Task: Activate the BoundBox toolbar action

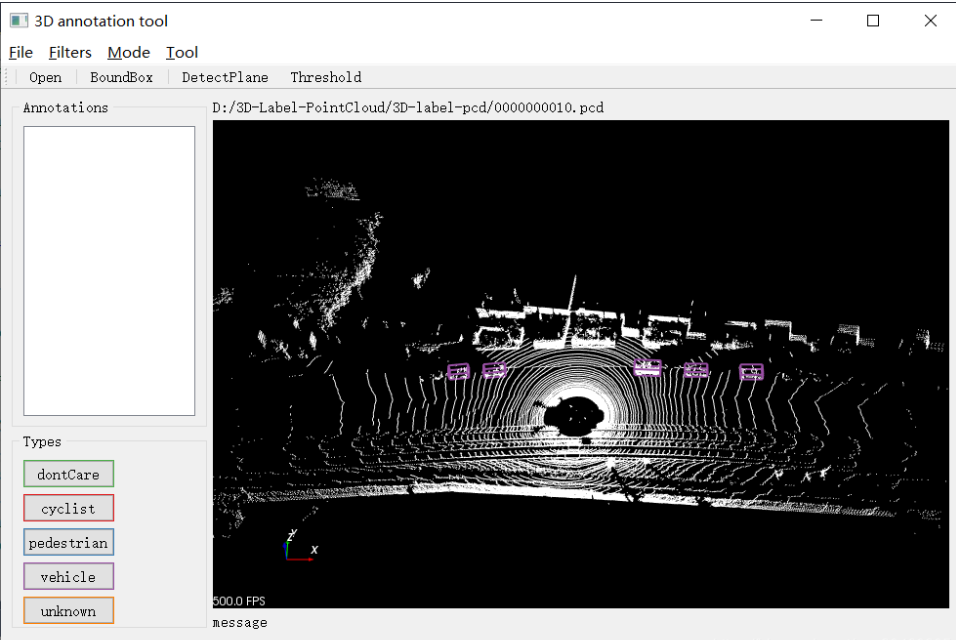Action: pyautogui.click(x=121, y=77)
